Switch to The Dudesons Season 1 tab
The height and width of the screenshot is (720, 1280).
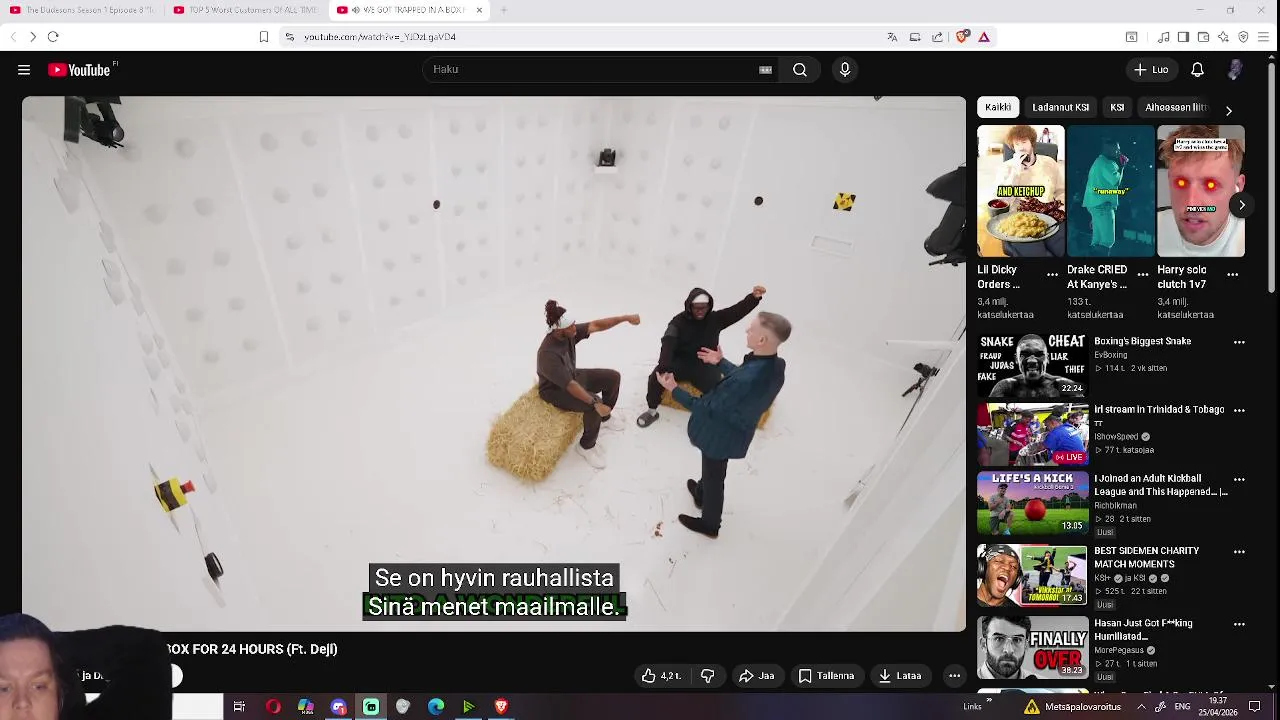tap(82, 10)
